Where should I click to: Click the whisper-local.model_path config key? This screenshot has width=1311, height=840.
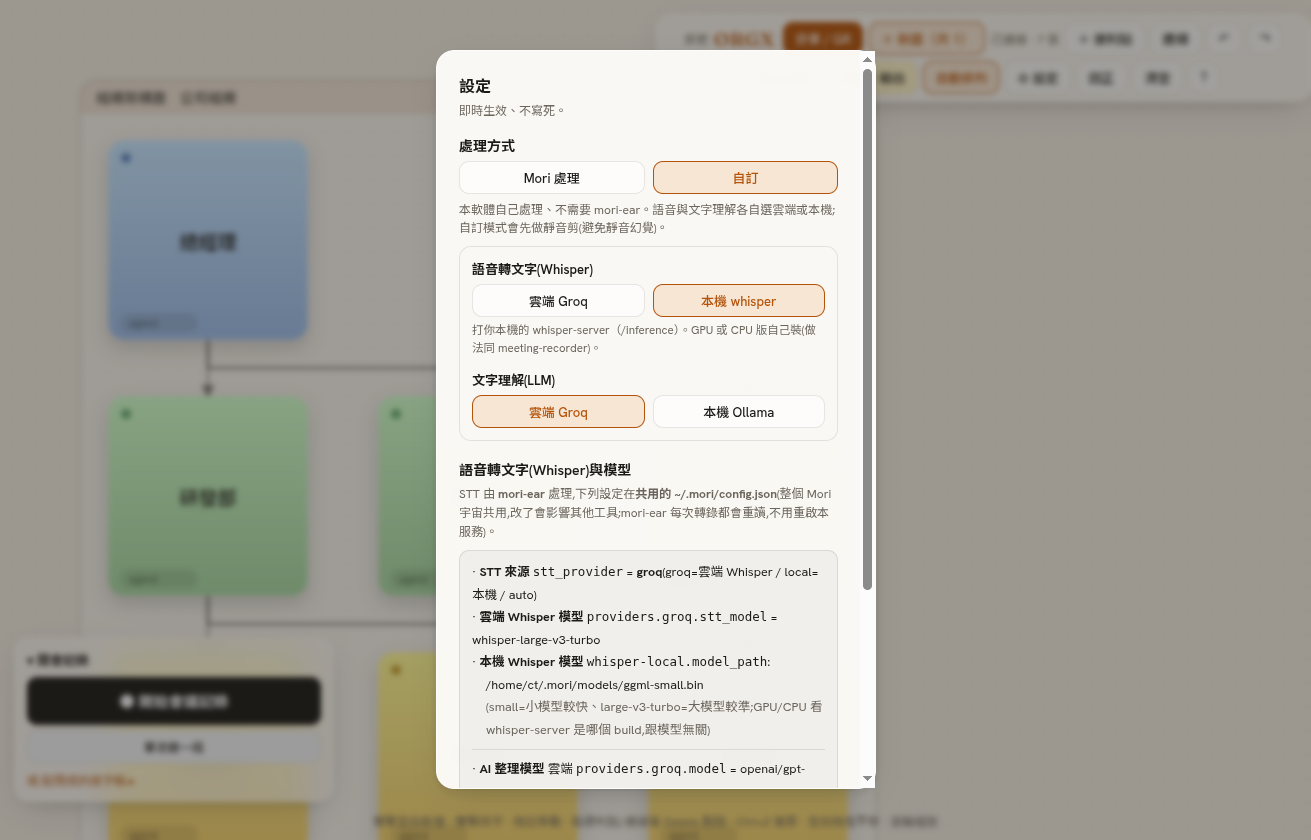(x=678, y=662)
